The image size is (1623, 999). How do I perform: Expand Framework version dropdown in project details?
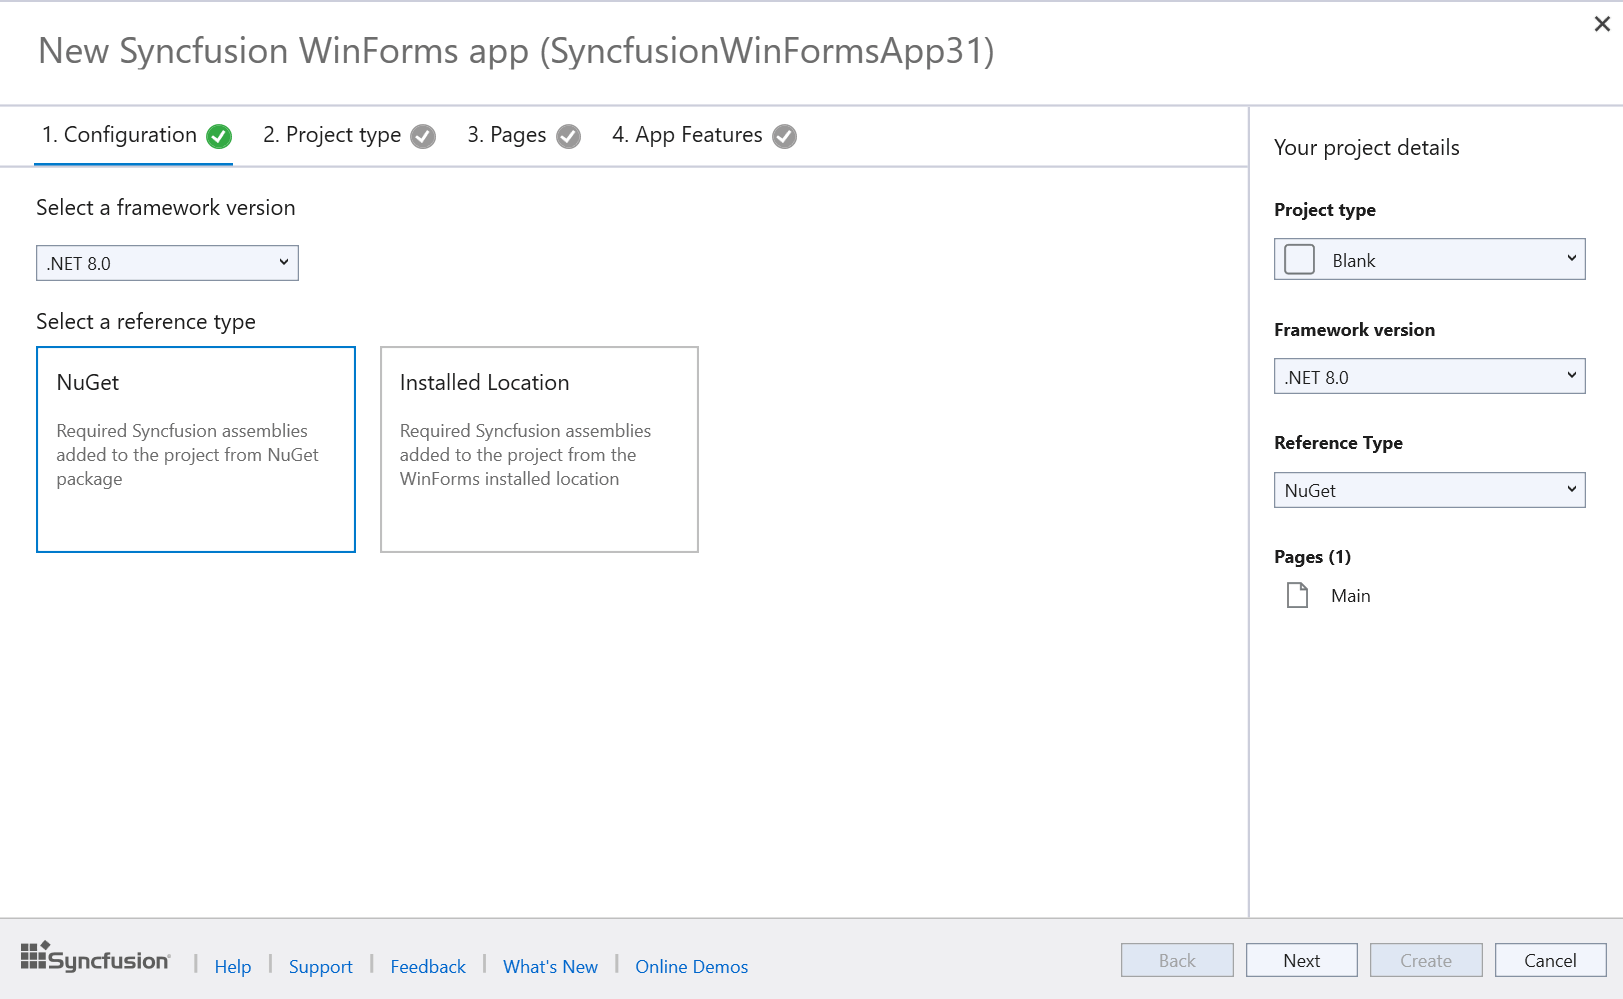pos(1429,377)
